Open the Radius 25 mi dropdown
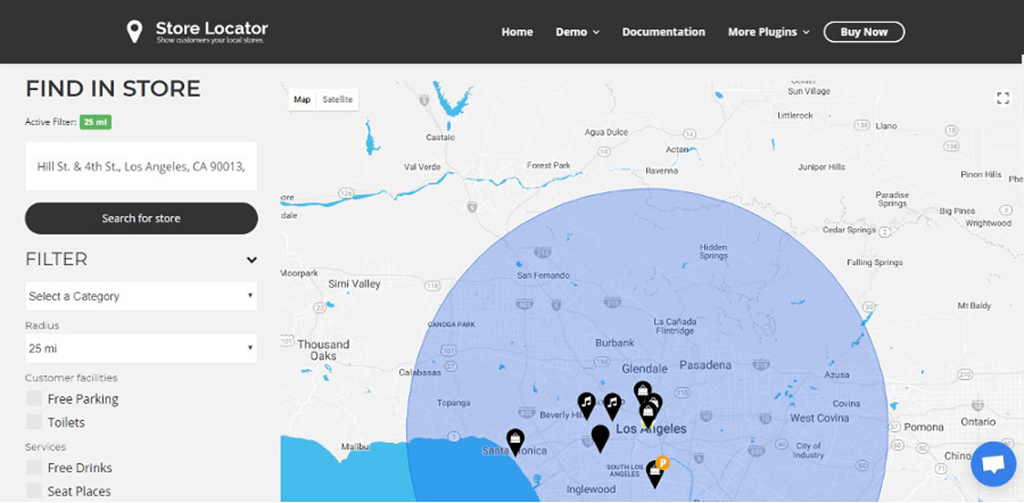The image size is (1024, 503). 141,348
